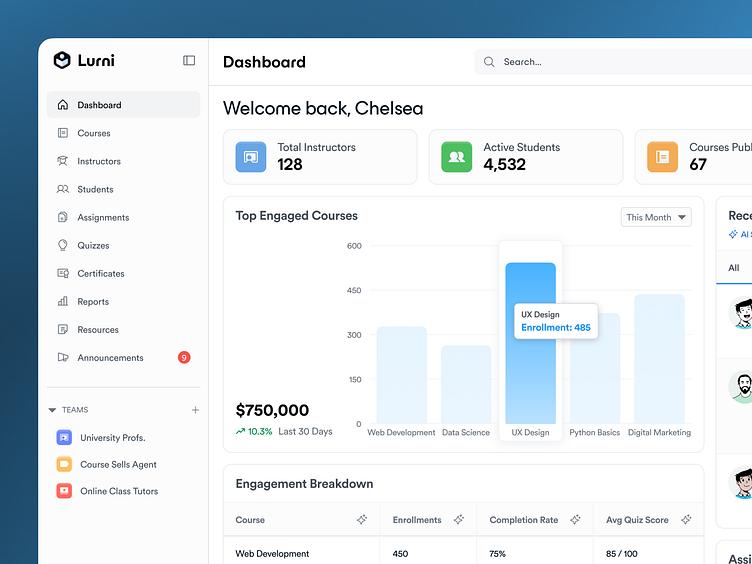Image resolution: width=752 pixels, height=564 pixels.
Task: Click the blue Total Instructors icon
Action: click(251, 157)
